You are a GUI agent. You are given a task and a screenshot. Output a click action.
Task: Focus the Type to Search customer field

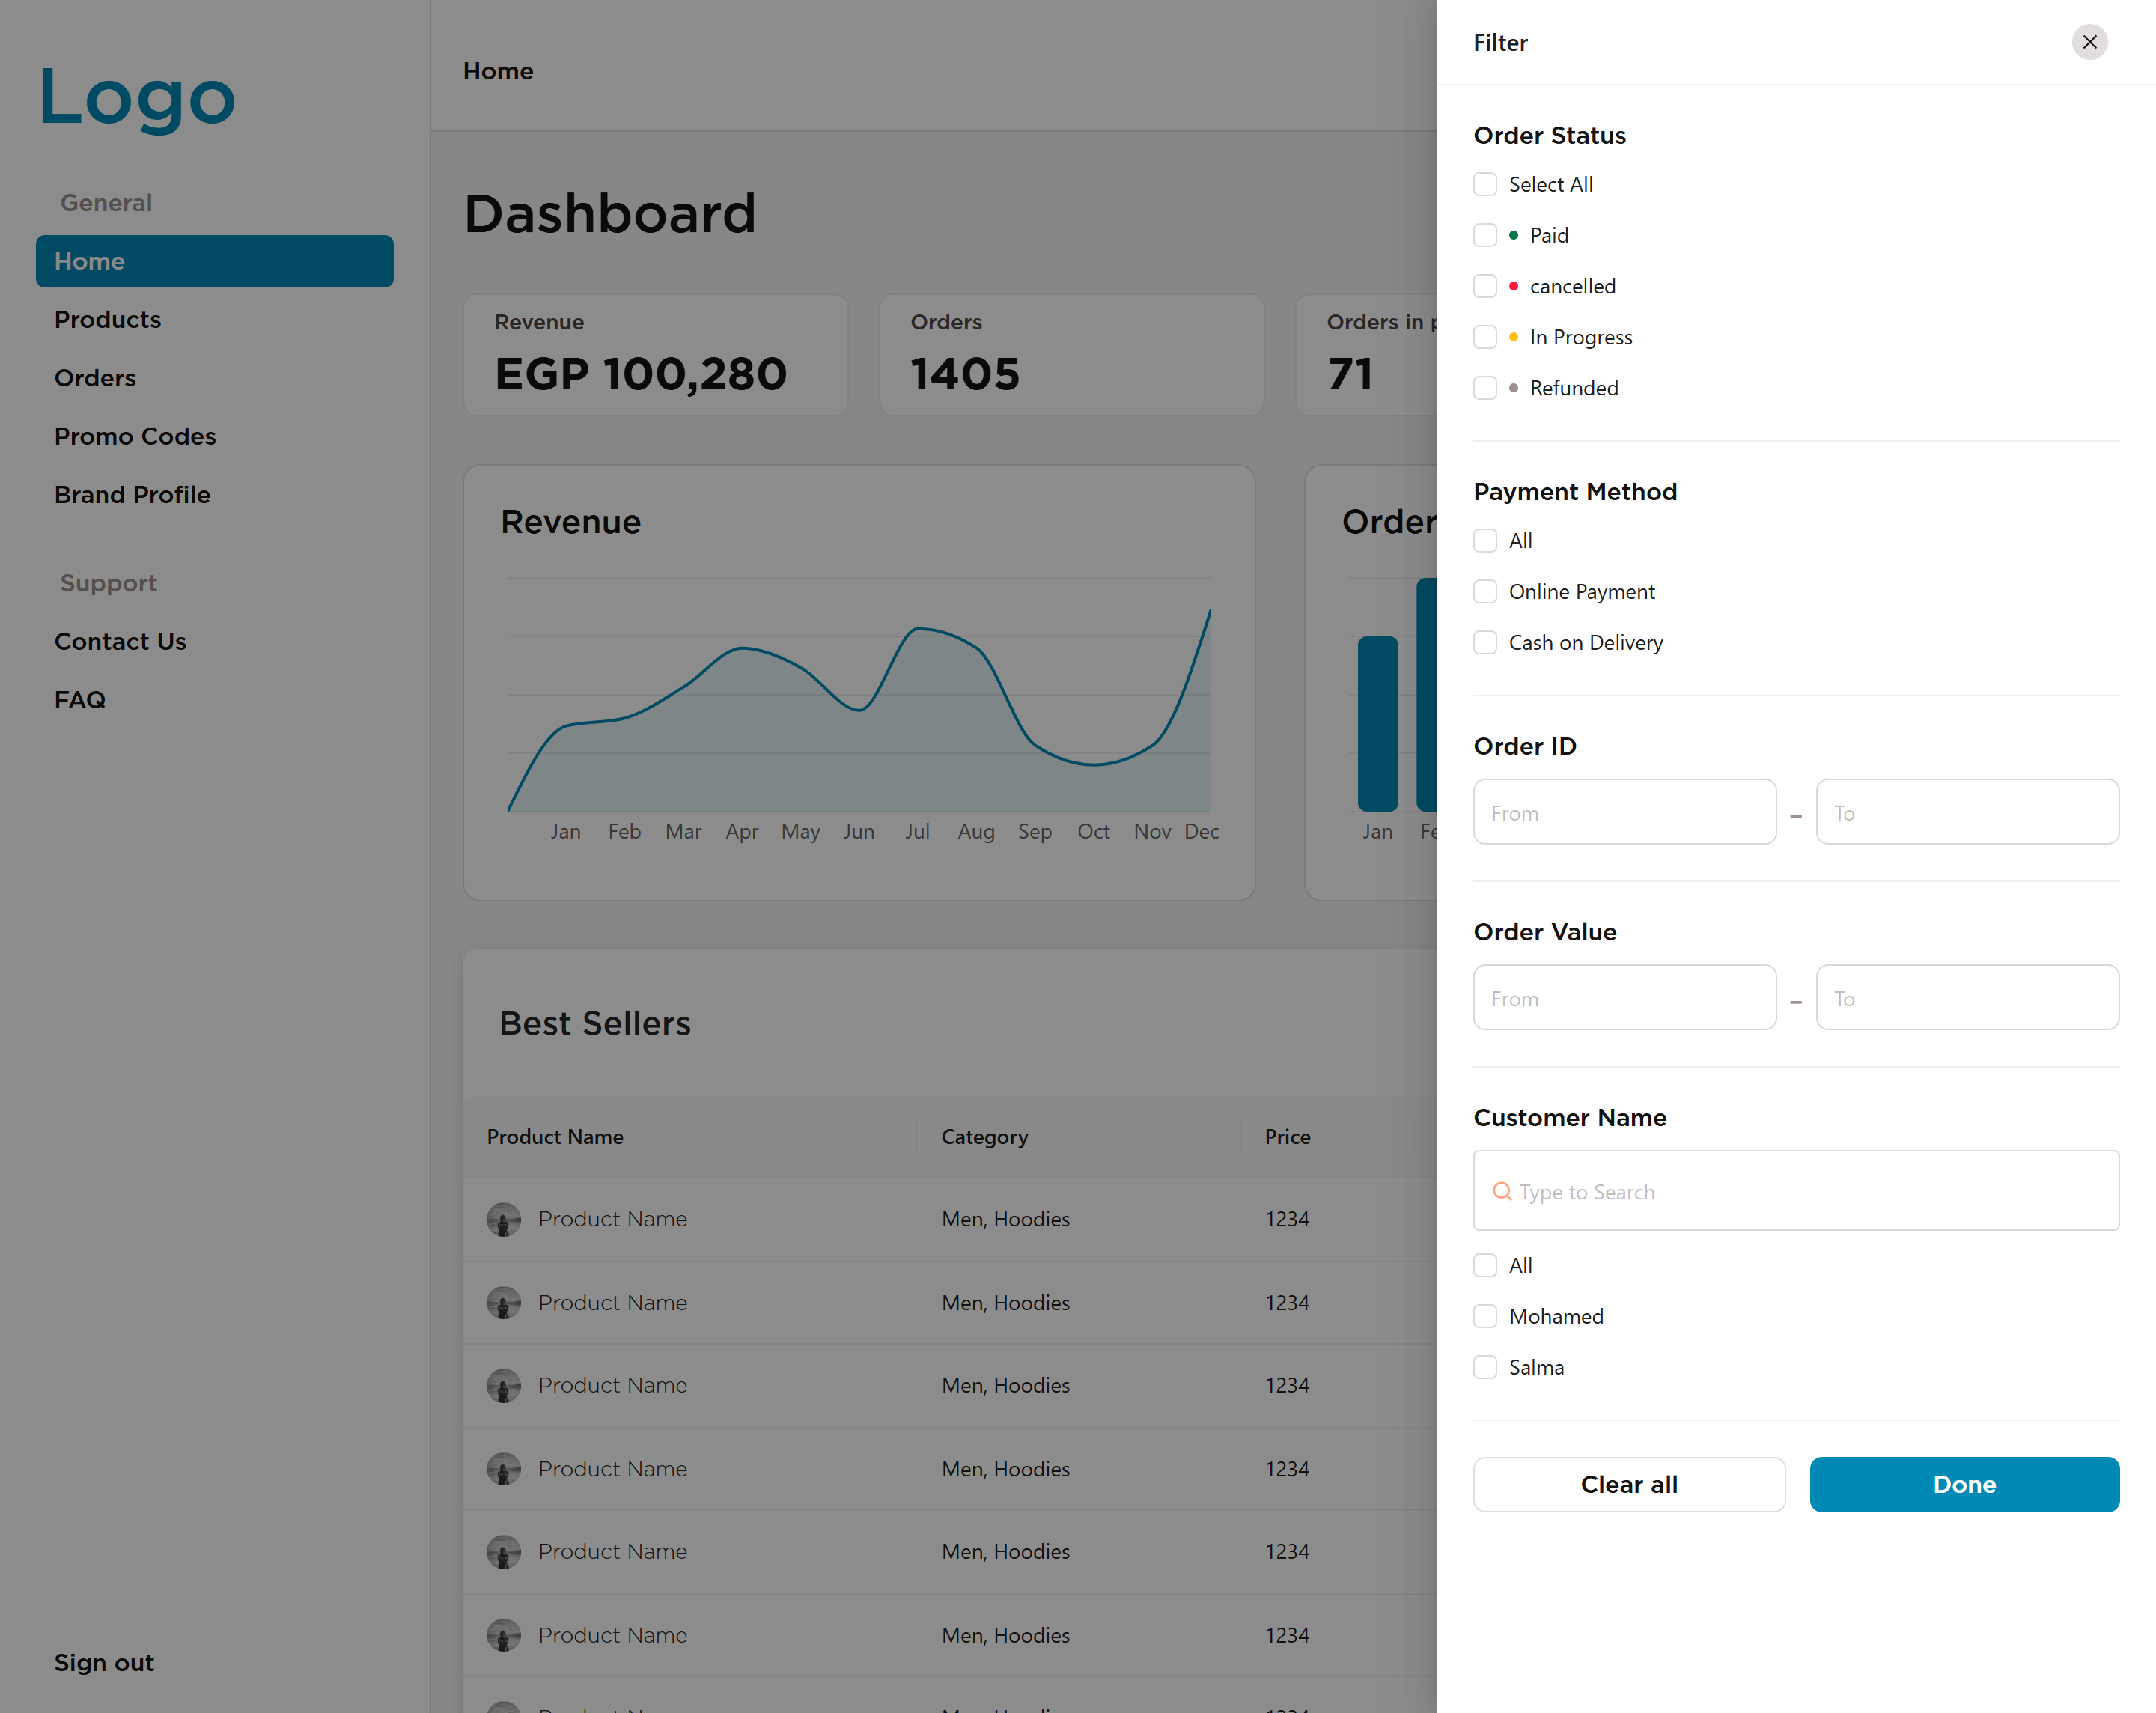pos(1810,1191)
